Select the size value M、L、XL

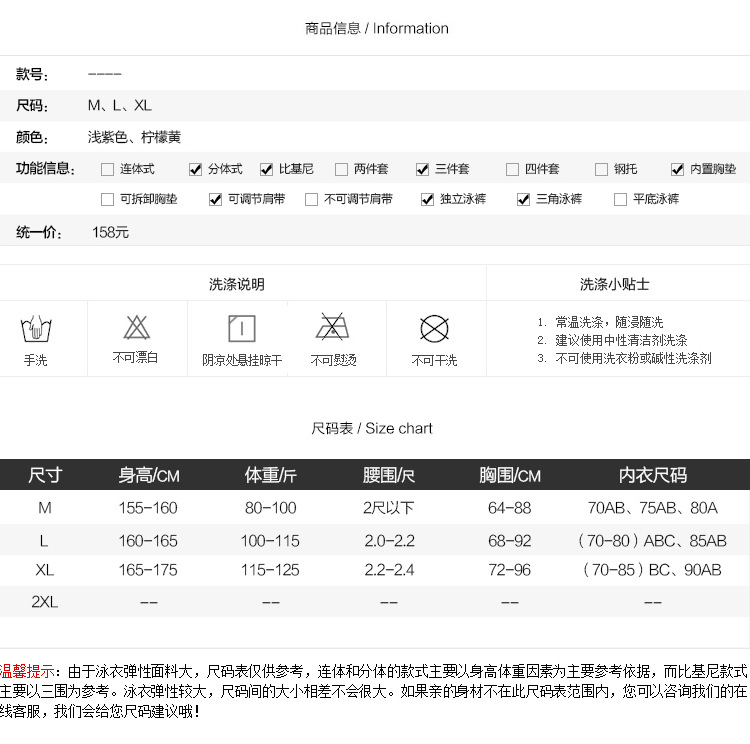[120, 105]
